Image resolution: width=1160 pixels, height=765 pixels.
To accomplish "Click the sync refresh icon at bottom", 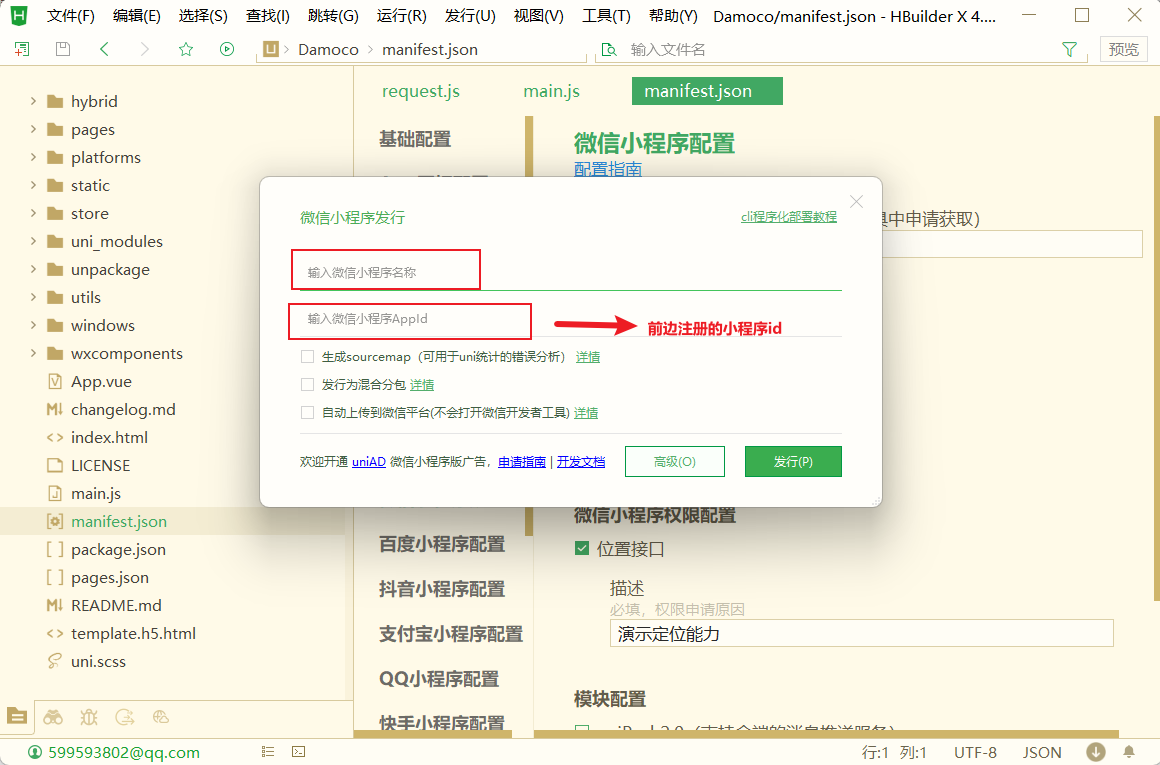I will pyautogui.click(x=125, y=717).
